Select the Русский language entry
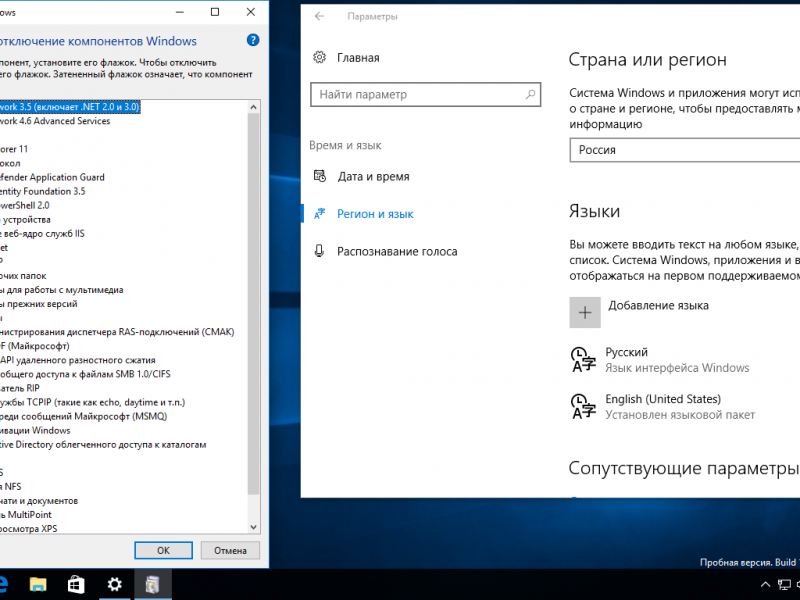The width and height of the screenshot is (800, 600). [x=660, y=360]
